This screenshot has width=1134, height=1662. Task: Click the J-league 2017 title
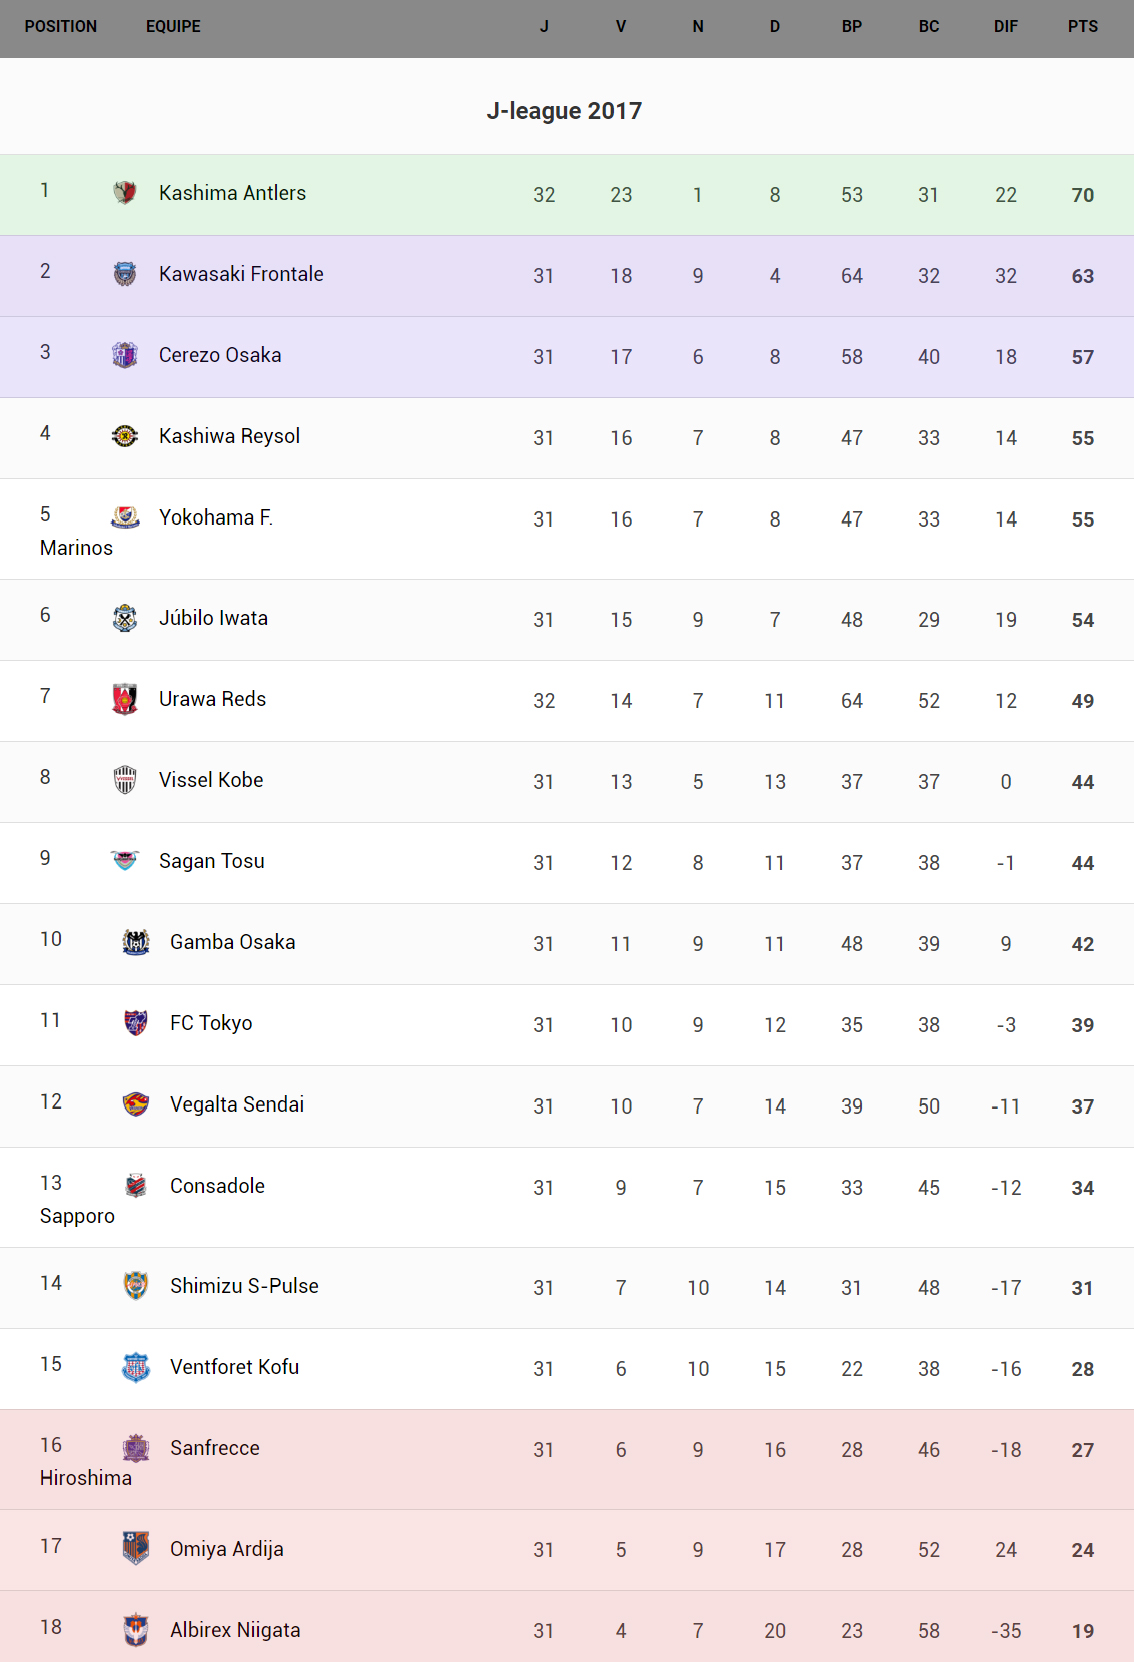tap(564, 111)
